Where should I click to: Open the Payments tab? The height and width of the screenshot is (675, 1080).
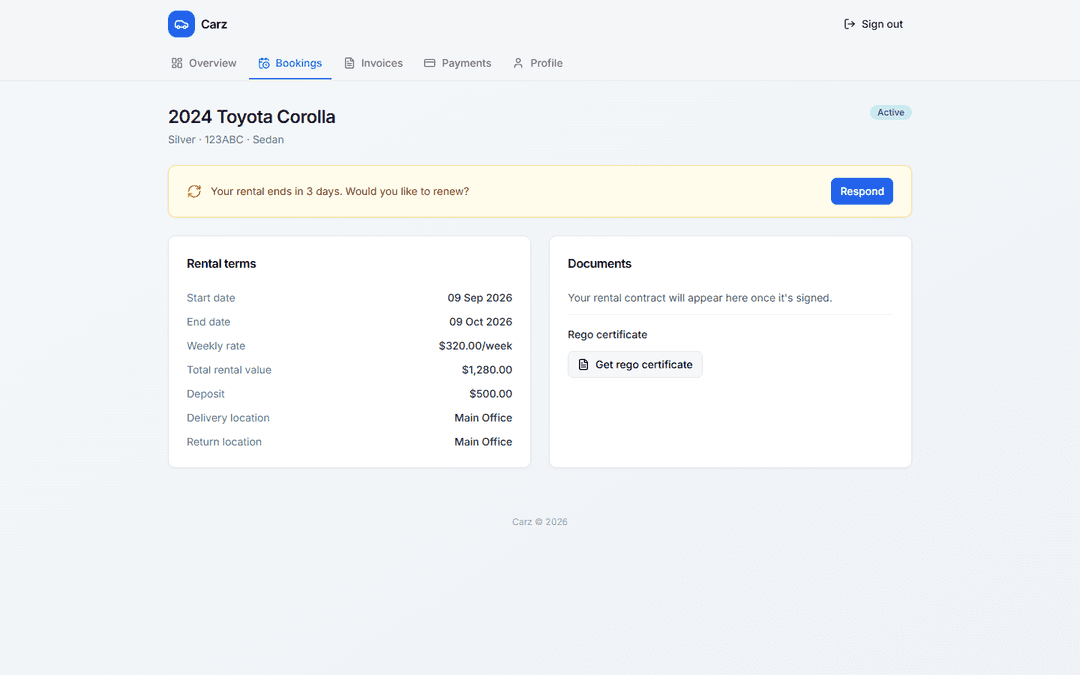457,63
